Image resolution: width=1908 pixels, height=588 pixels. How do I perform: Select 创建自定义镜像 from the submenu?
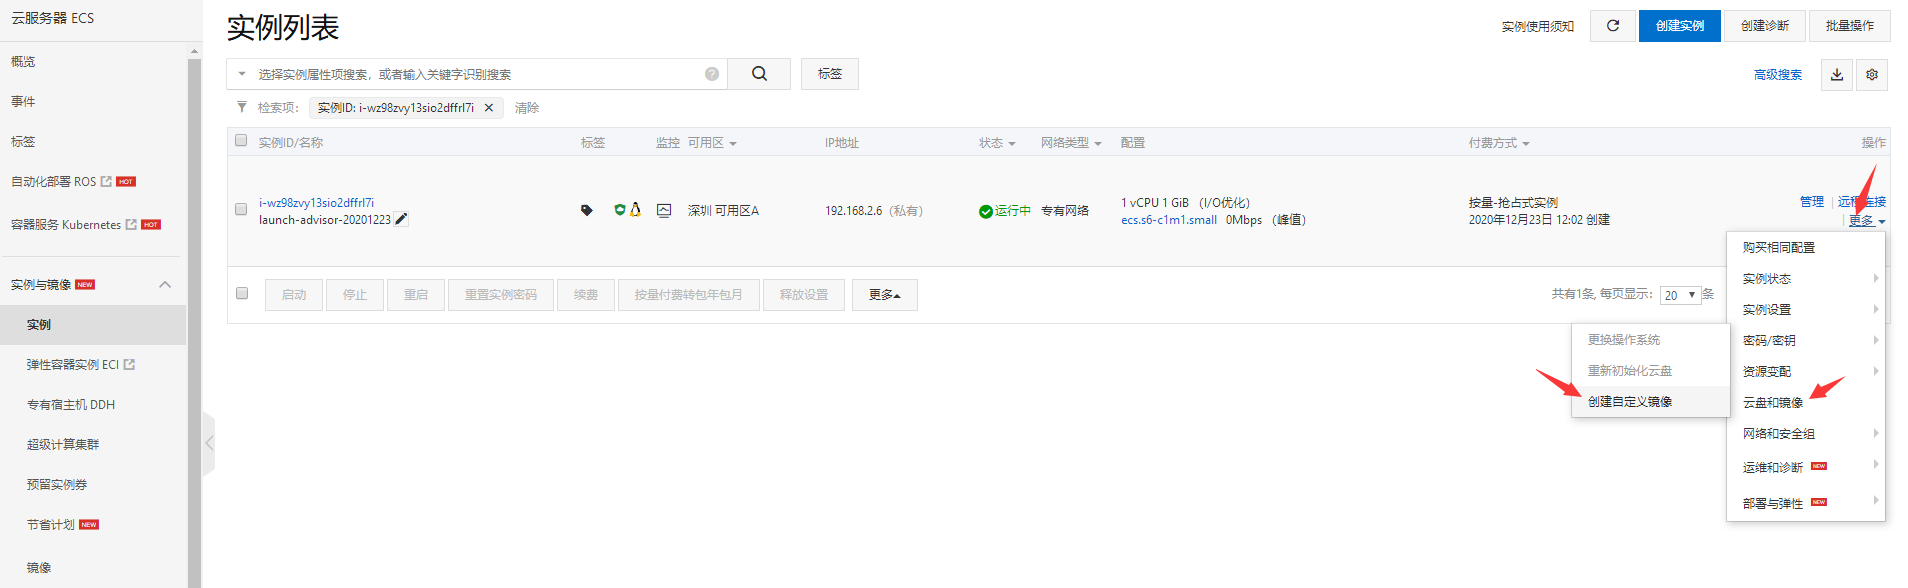point(1629,402)
